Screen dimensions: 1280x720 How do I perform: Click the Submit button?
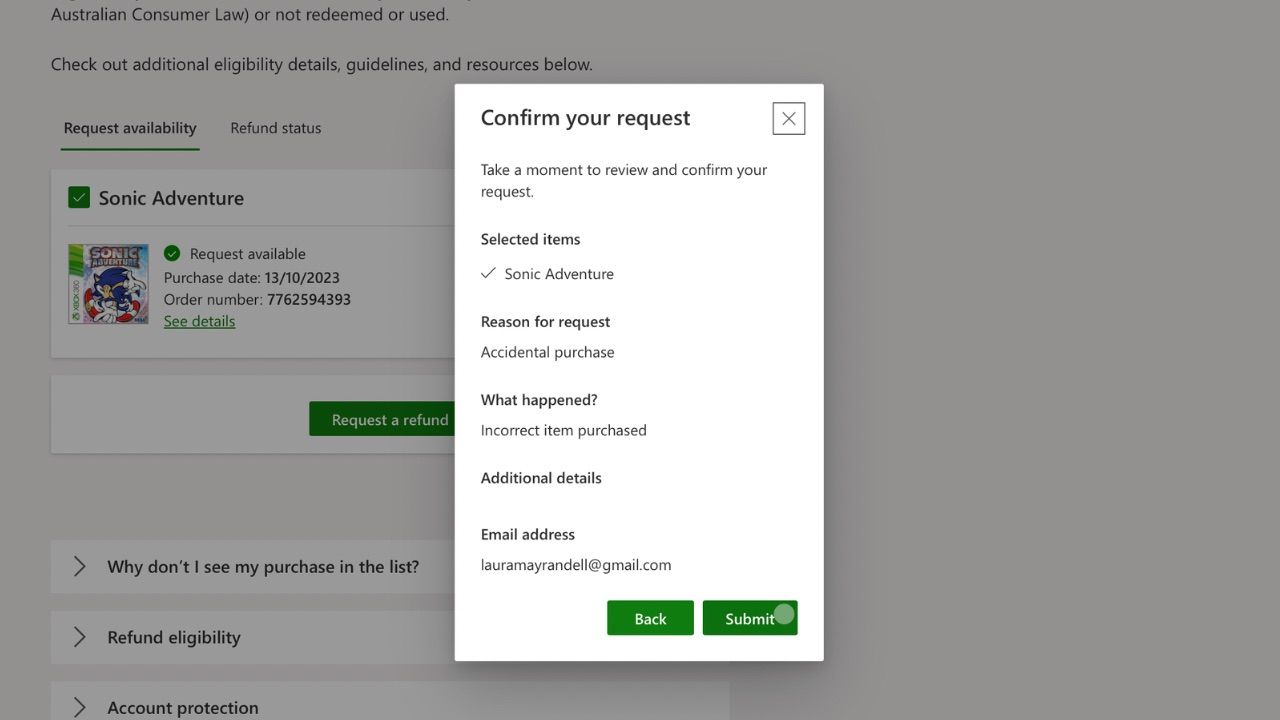[749, 618]
